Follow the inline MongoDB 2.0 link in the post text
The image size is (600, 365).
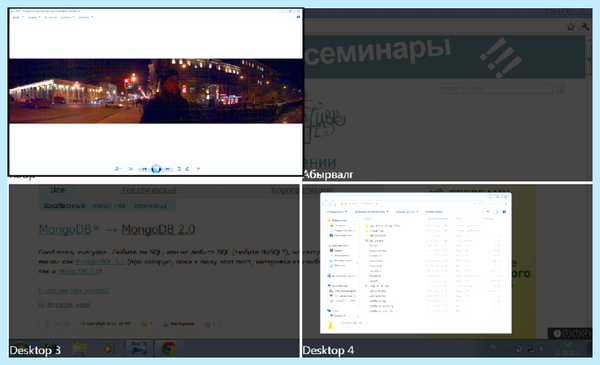pos(79,271)
